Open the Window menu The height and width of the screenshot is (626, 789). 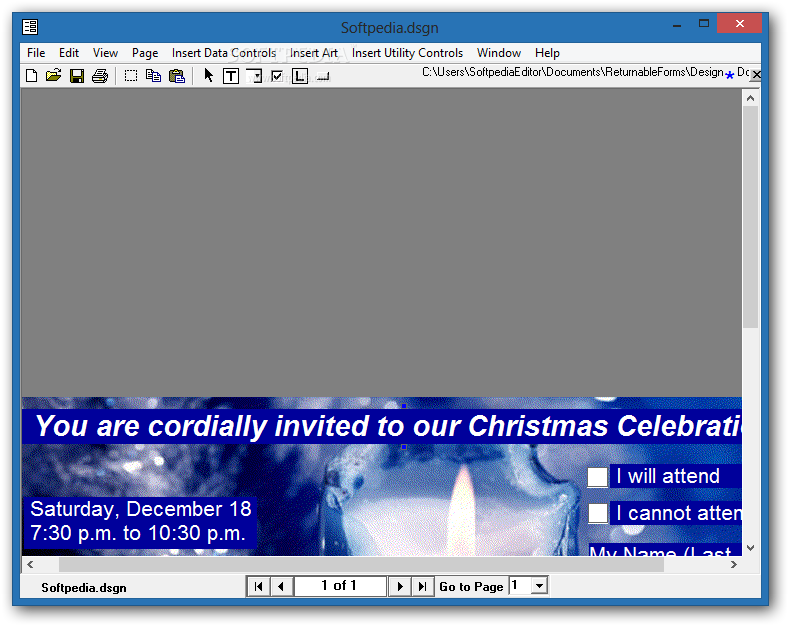(x=499, y=53)
